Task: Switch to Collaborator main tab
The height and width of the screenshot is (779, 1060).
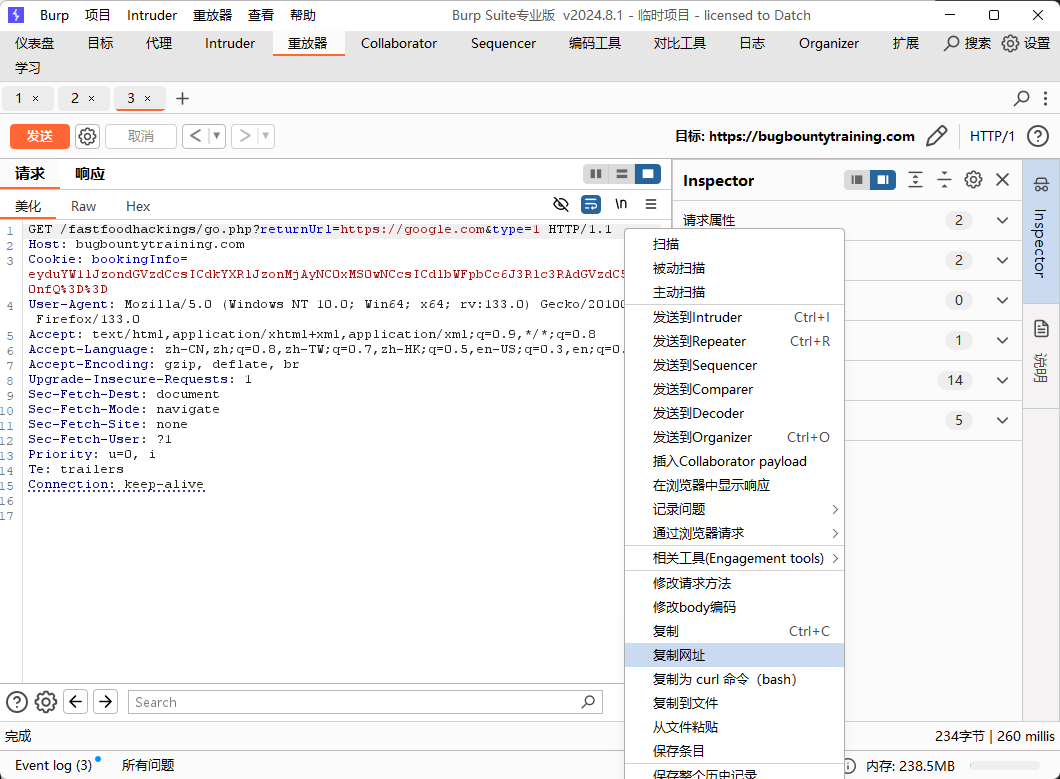Action: [399, 43]
